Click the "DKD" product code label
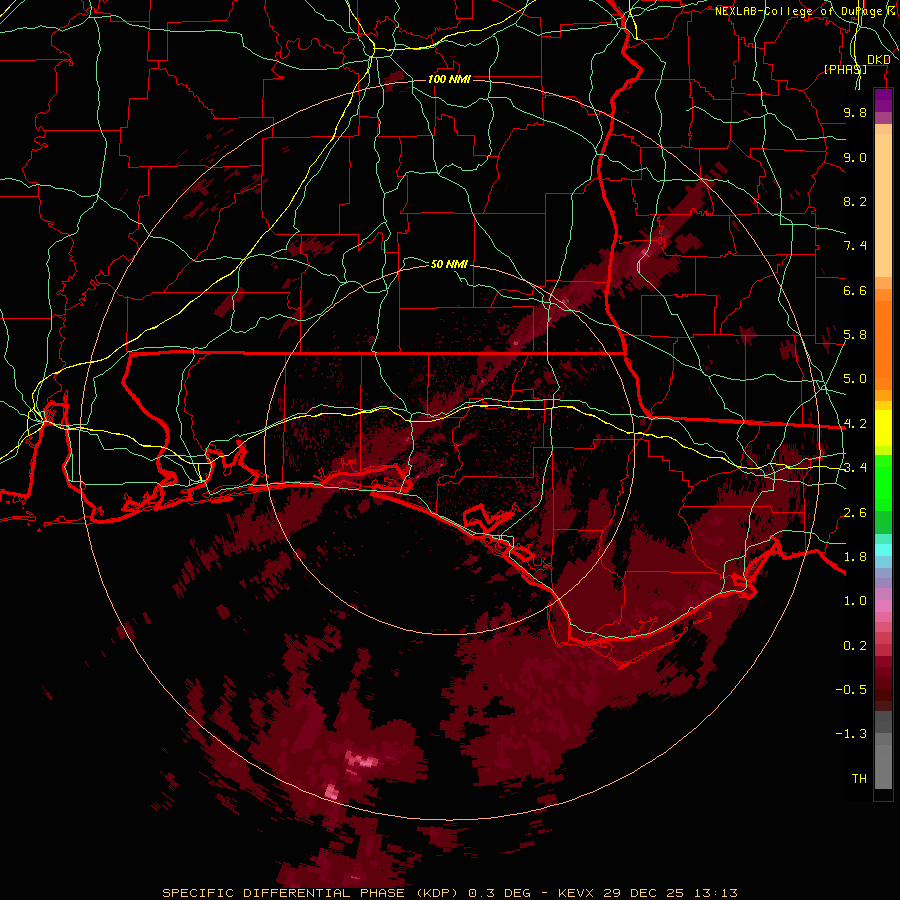Screen dimensions: 900x900 pyautogui.click(x=879, y=60)
